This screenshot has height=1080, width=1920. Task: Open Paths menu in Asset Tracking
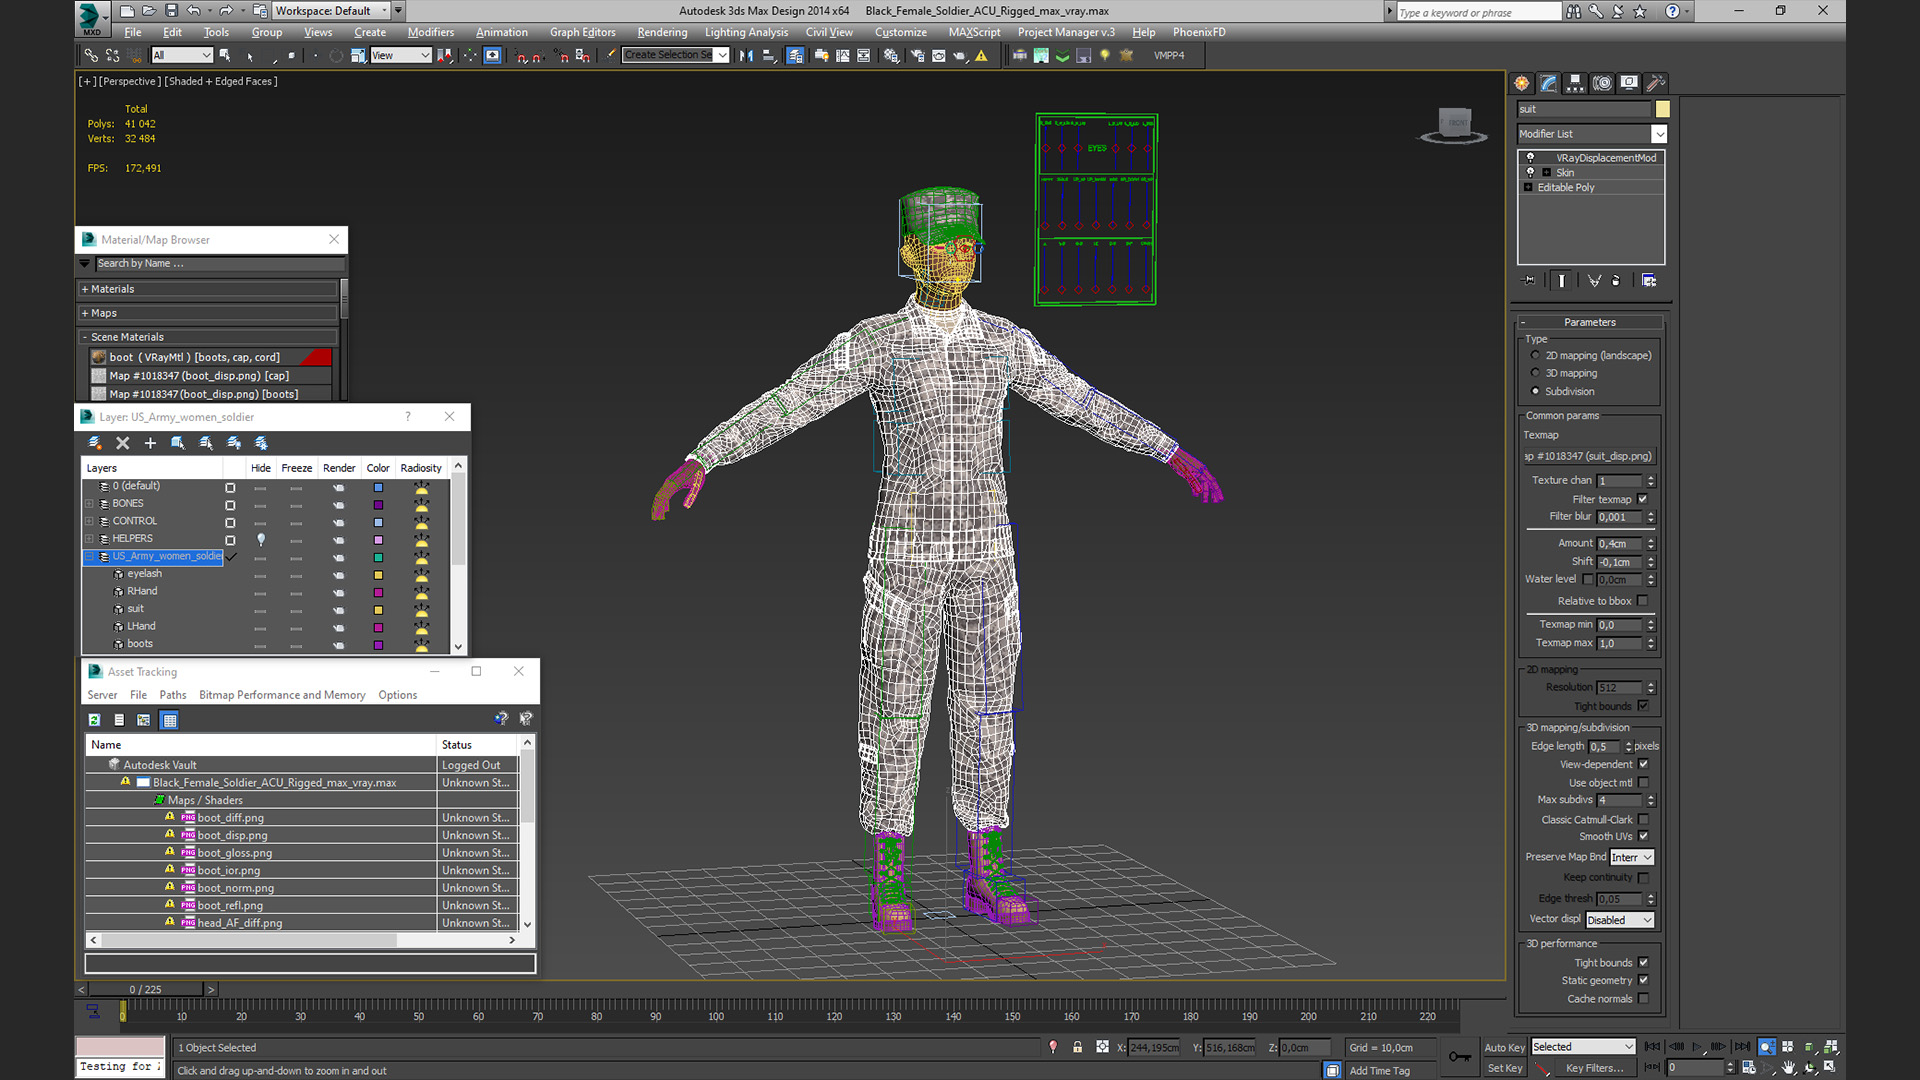[173, 695]
